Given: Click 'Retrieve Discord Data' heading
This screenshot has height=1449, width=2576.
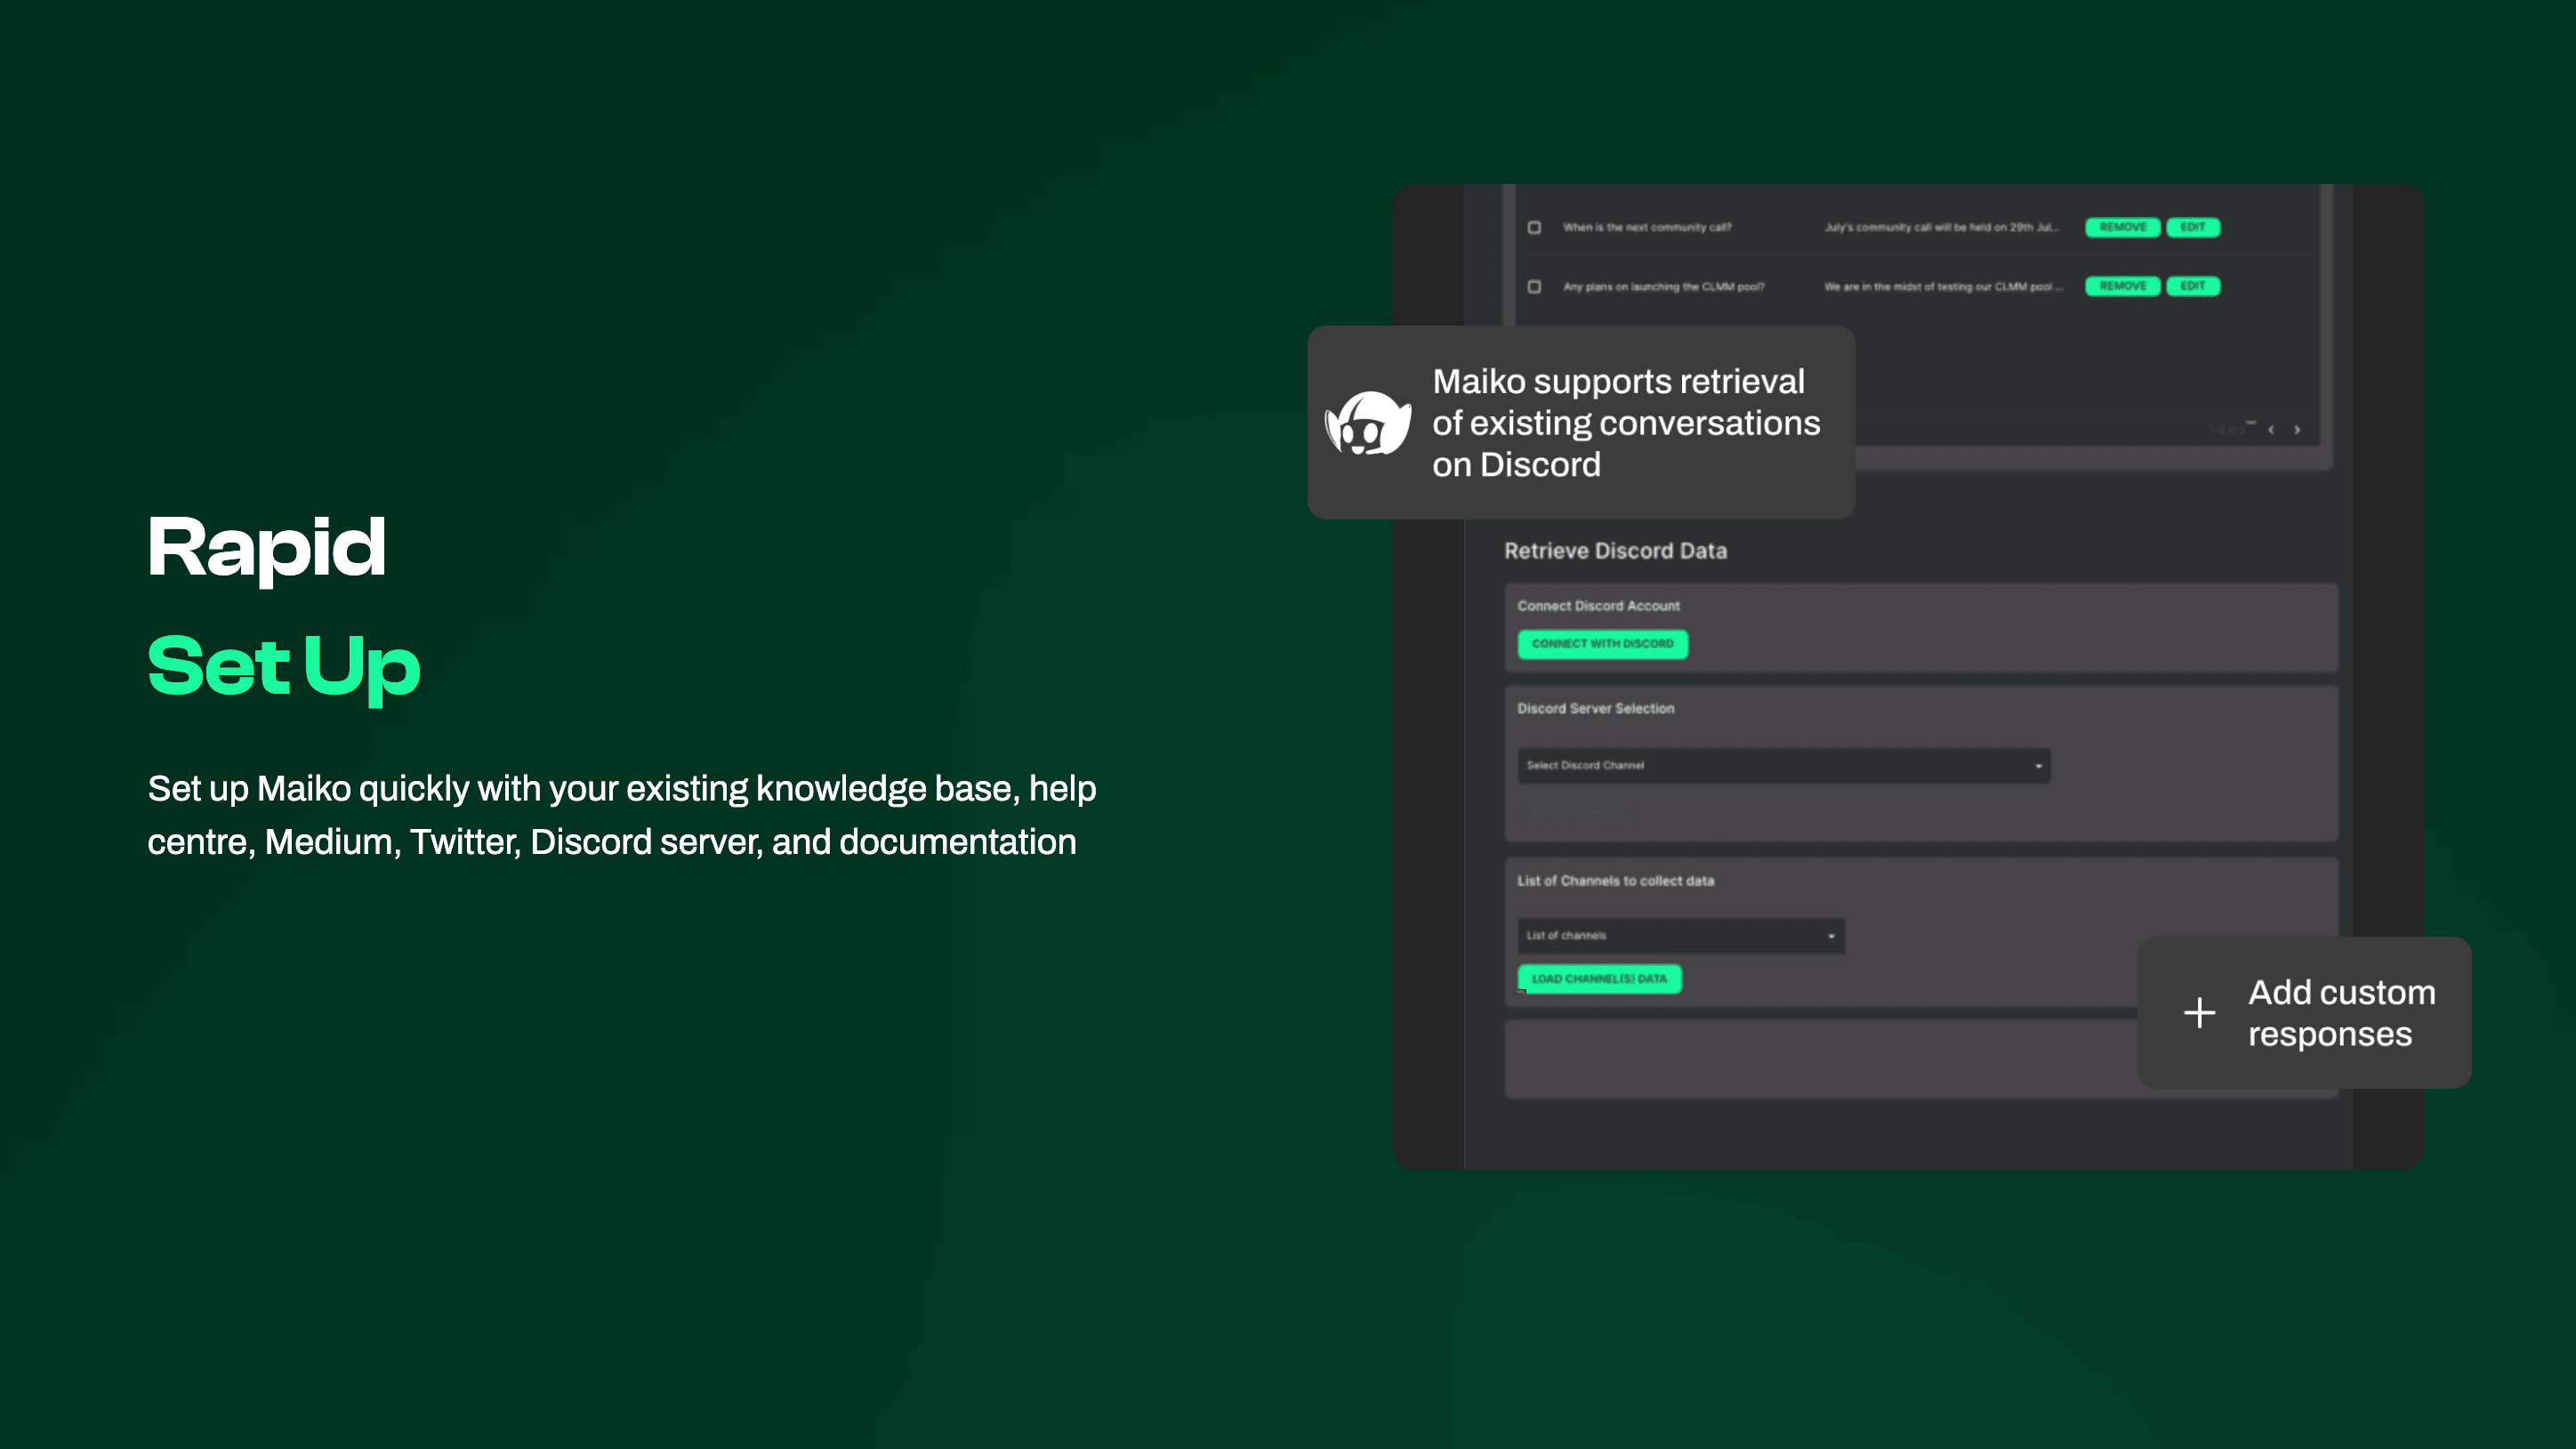Looking at the screenshot, I should click(1615, 551).
